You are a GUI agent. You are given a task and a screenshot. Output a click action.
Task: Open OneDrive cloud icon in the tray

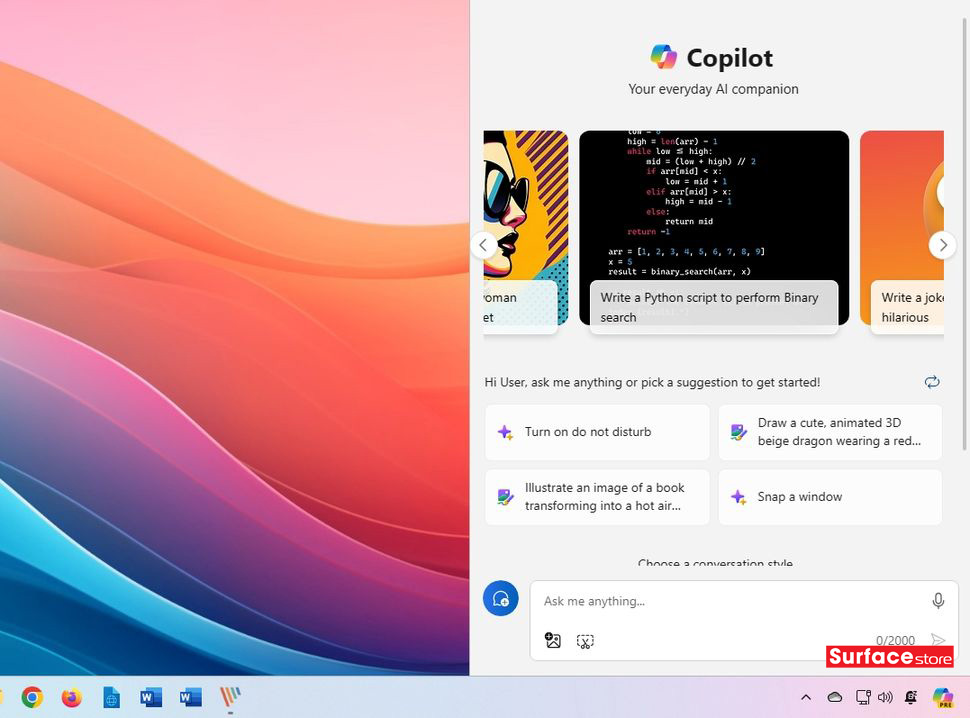click(x=835, y=697)
